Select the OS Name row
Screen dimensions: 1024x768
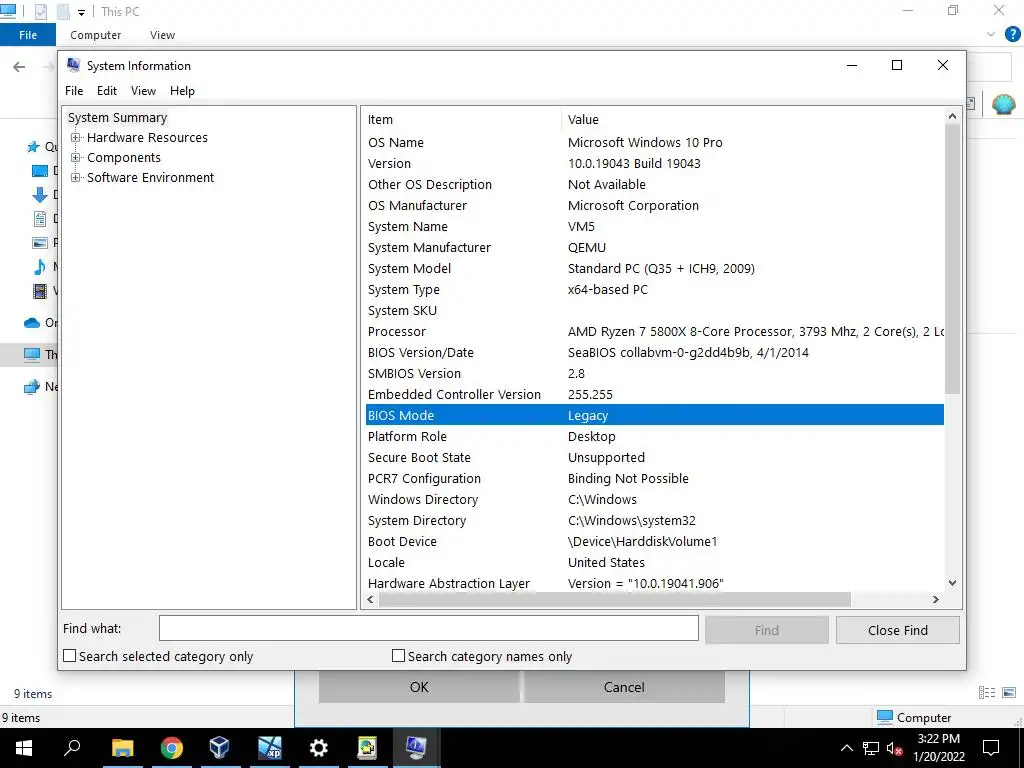coord(655,142)
